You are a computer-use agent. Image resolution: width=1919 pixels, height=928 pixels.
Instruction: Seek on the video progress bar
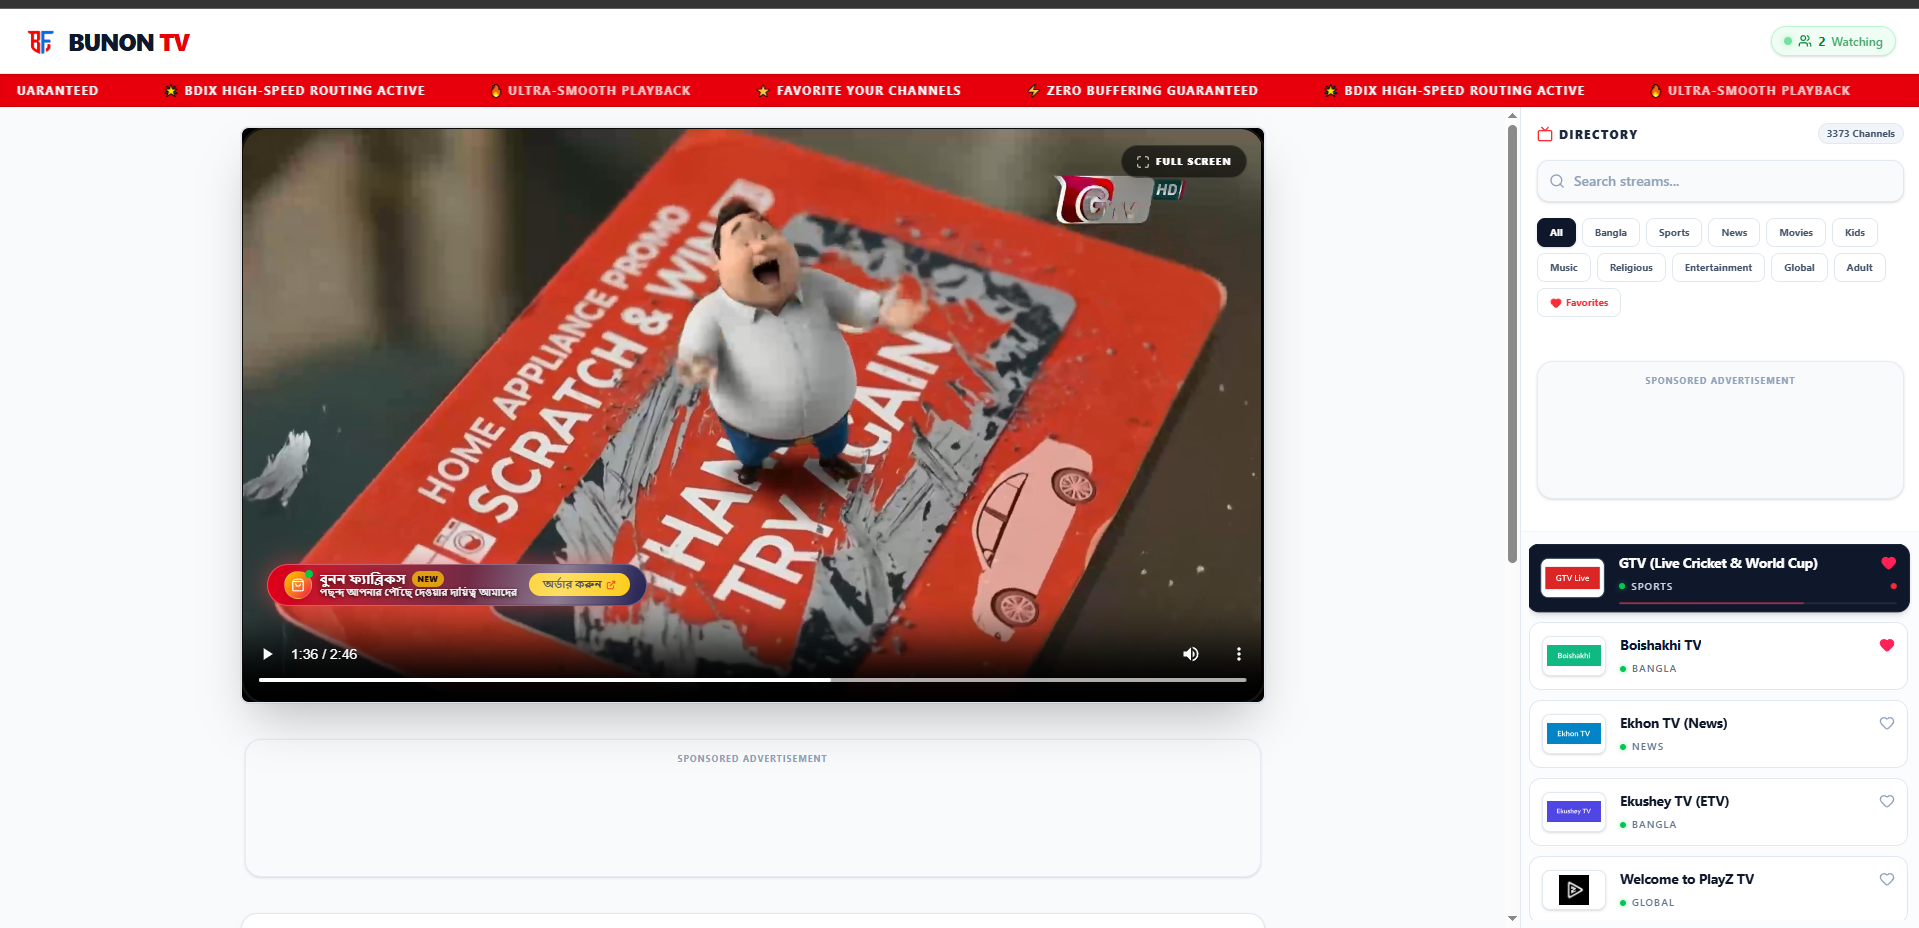point(752,680)
